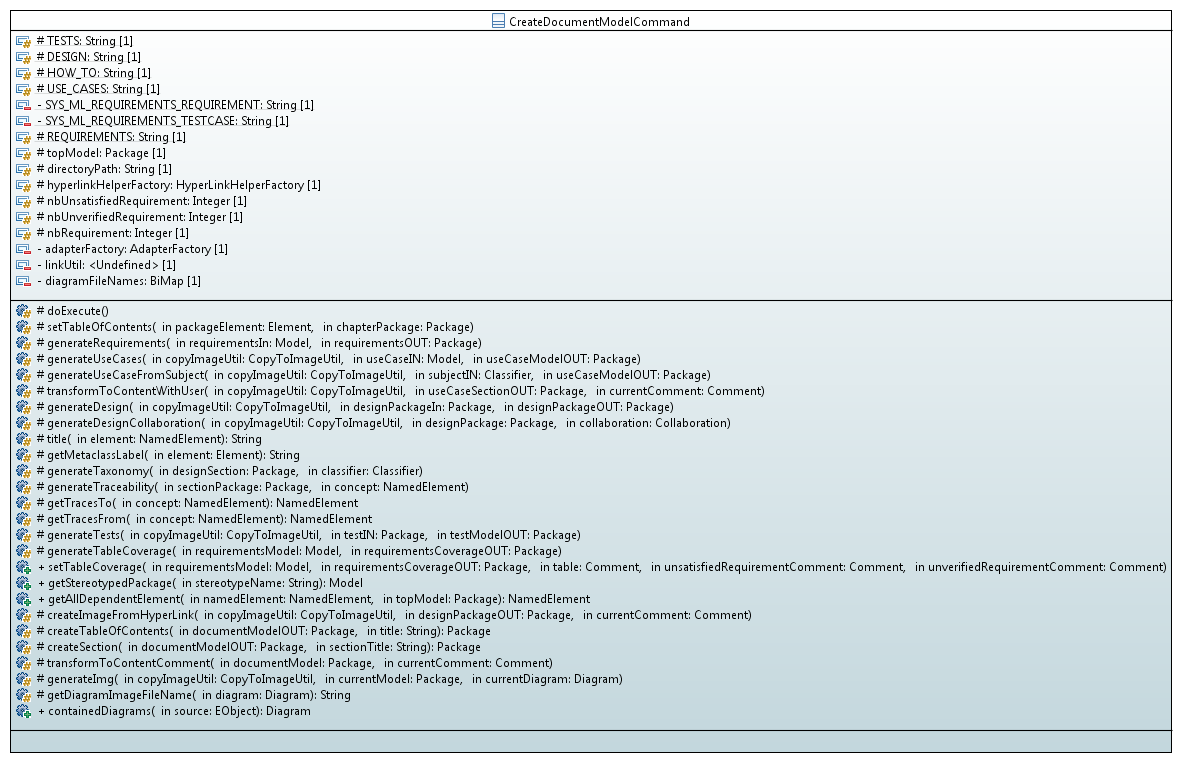Click the operation icon next to getDiagramImageFileName
This screenshot has width=1182, height=763.
pyautogui.click(x=23, y=695)
